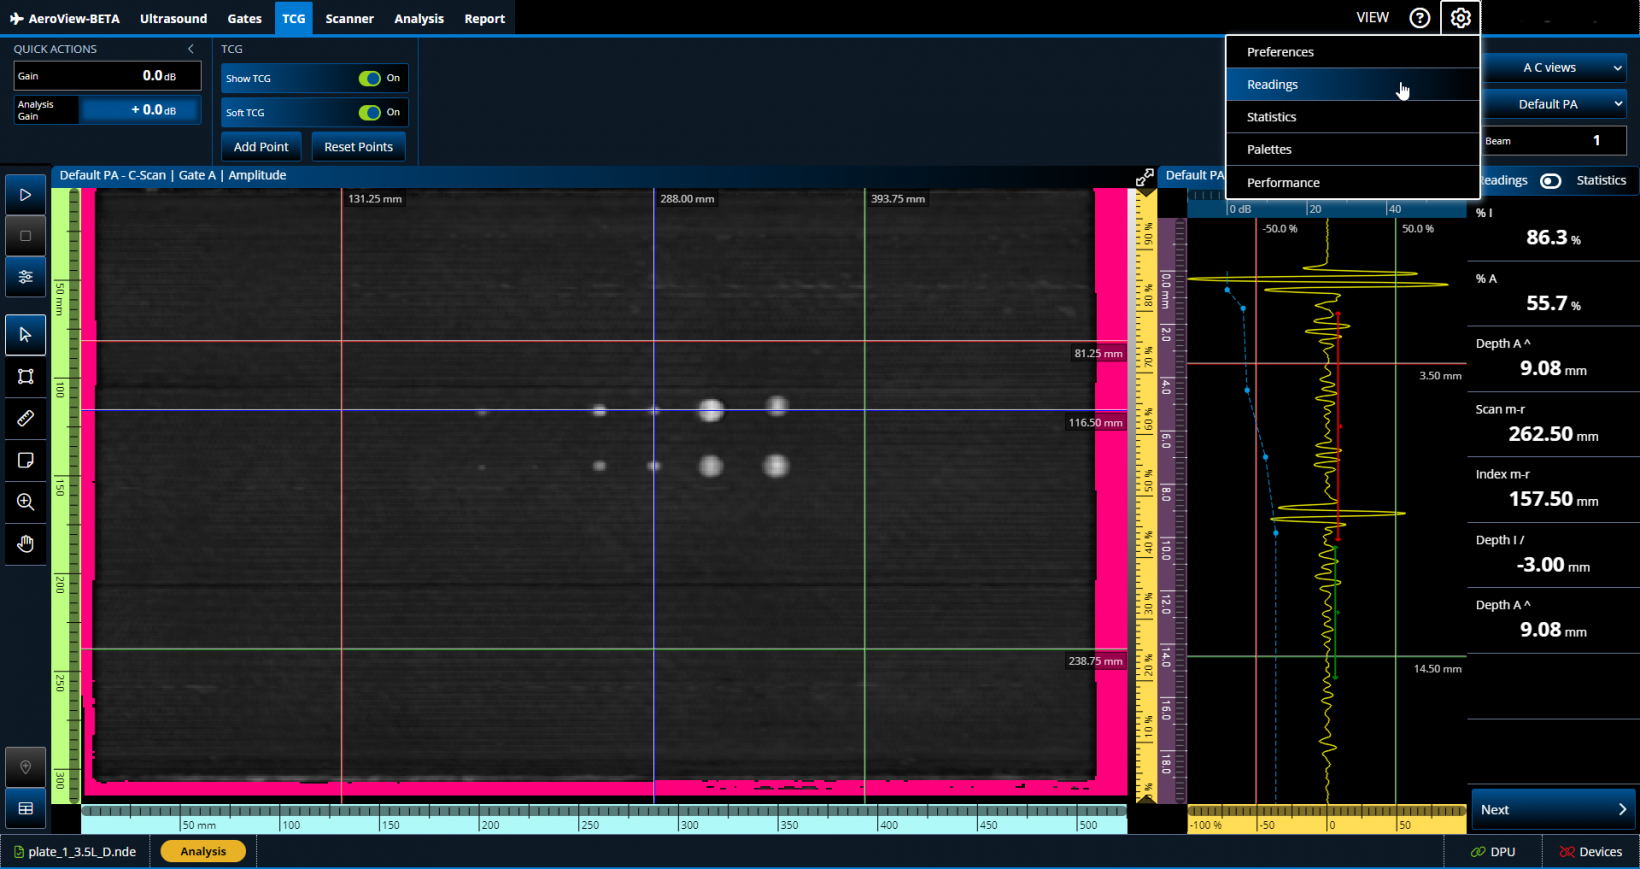
Task: Click the Analysis Gain value slider
Action: pyautogui.click(x=140, y=110)
